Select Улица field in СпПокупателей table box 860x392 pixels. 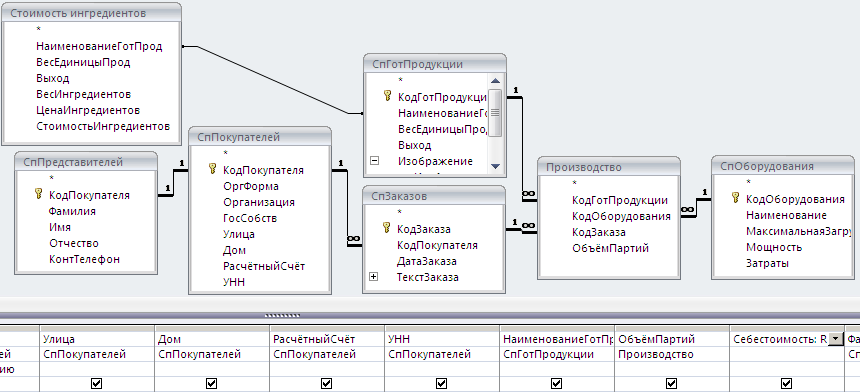[x=239, y=234]
